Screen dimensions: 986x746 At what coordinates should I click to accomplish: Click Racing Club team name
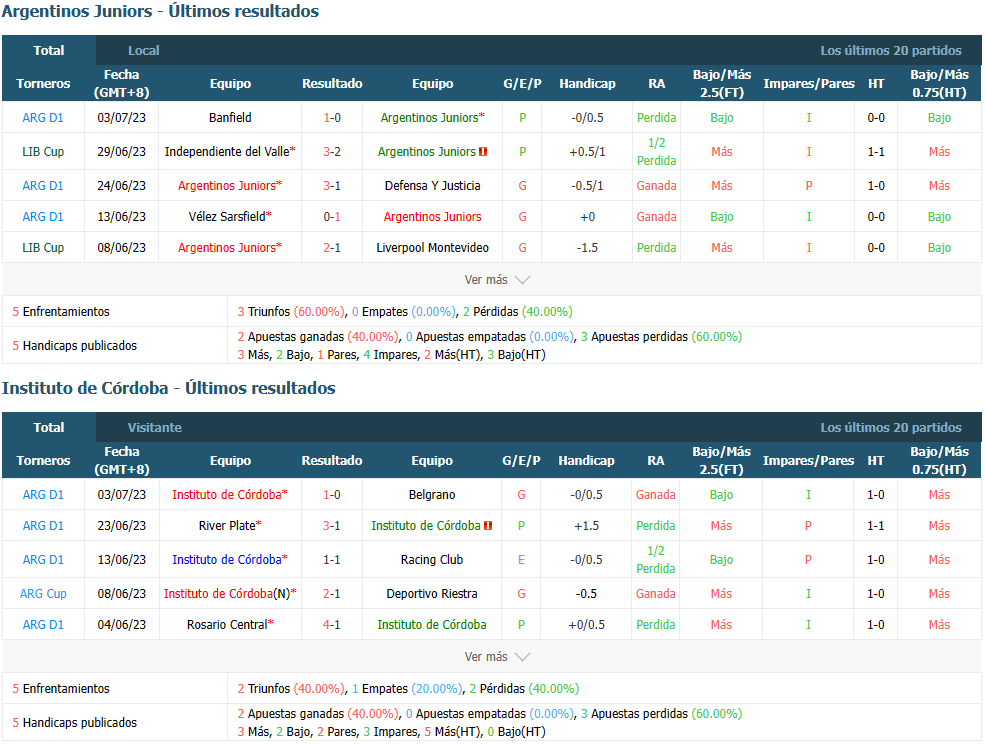tap(432, 560)
